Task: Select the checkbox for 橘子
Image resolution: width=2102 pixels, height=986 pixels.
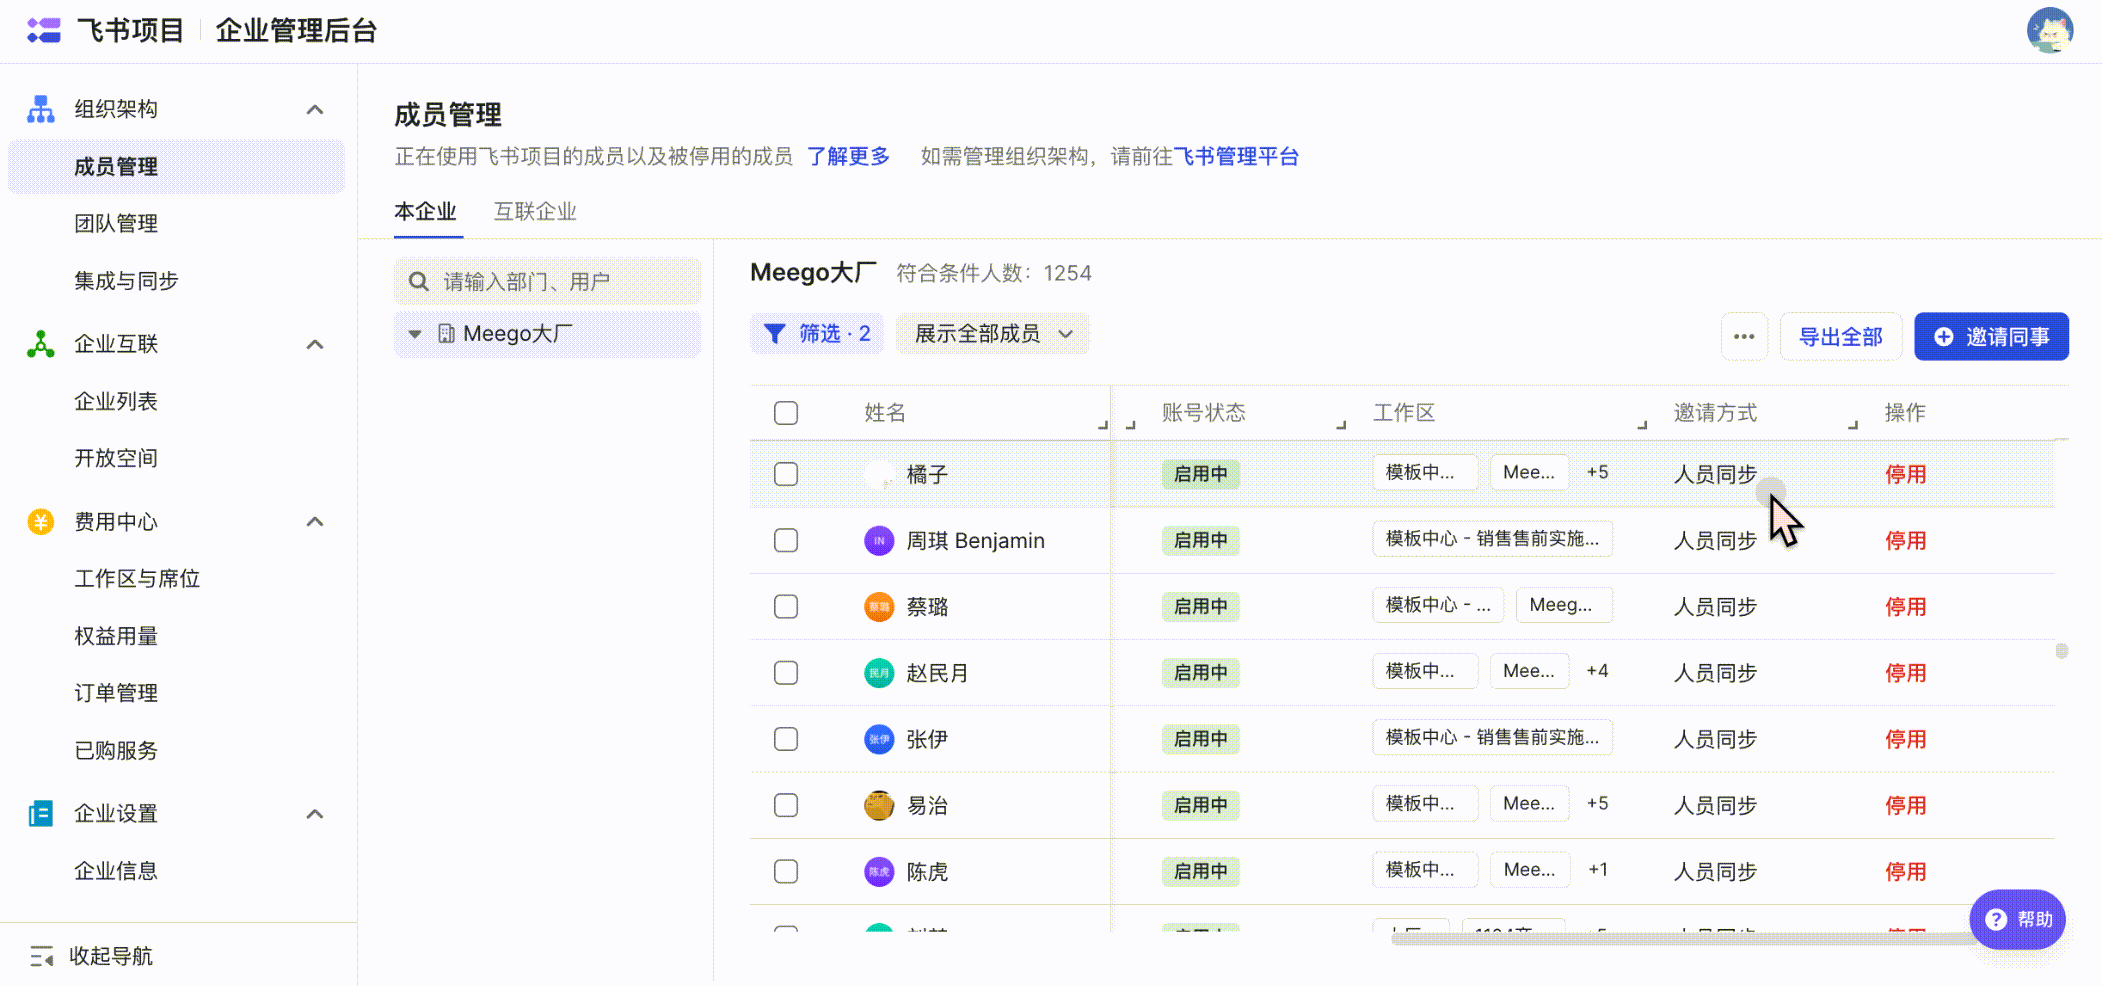Action: (786, 474)
